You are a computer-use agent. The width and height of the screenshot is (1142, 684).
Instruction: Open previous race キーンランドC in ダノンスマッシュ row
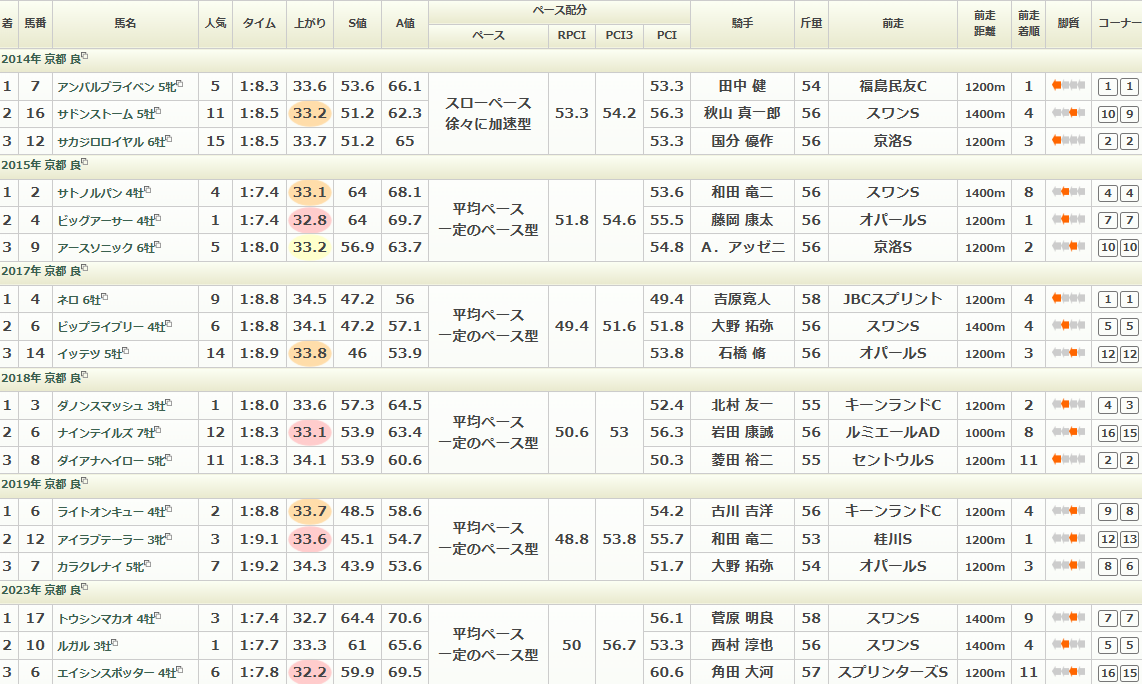click(893, 405)
